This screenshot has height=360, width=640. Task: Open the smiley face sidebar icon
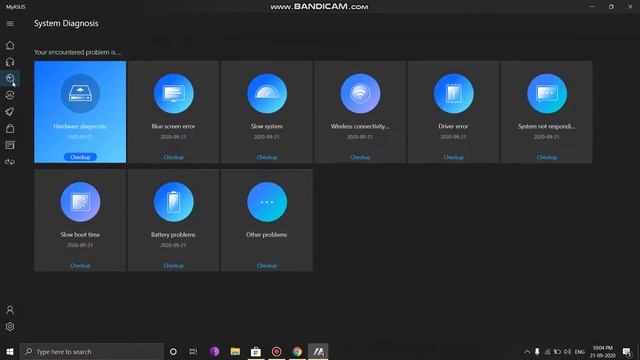(10, 95)
